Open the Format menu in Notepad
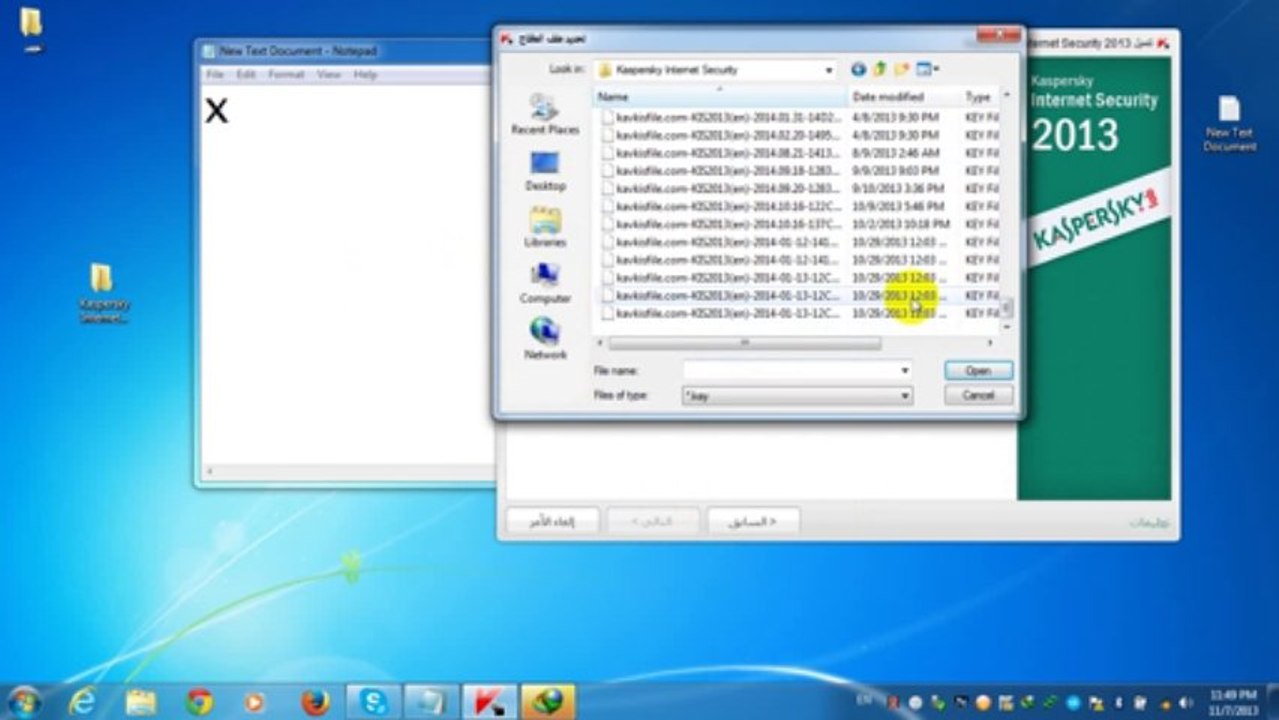Viewport: 1279px width, 720px height. (x=286, y=75)
